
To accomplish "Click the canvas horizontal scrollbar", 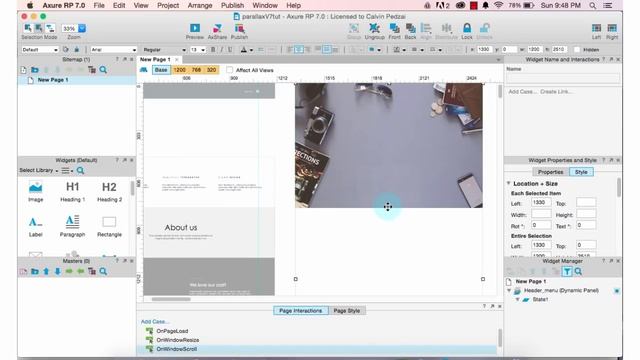I will point(171,299).
